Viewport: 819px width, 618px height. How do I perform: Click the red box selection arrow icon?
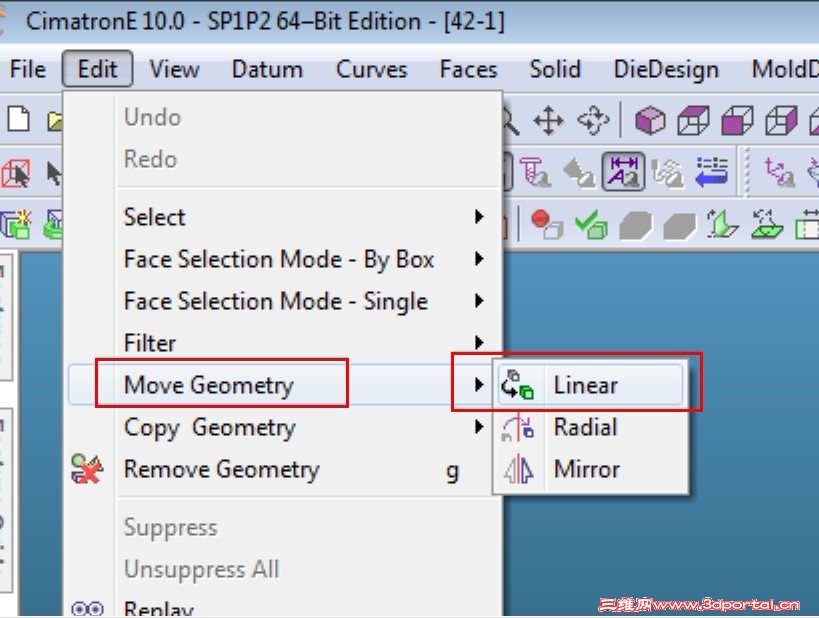[x=15, y=173]
